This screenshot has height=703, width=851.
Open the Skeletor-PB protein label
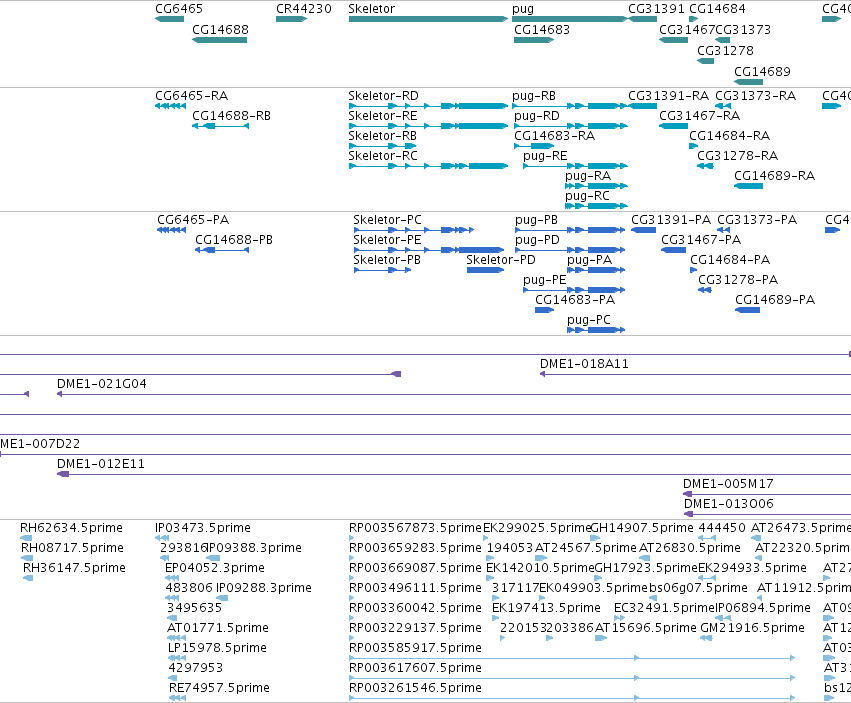tap(388, 259)
